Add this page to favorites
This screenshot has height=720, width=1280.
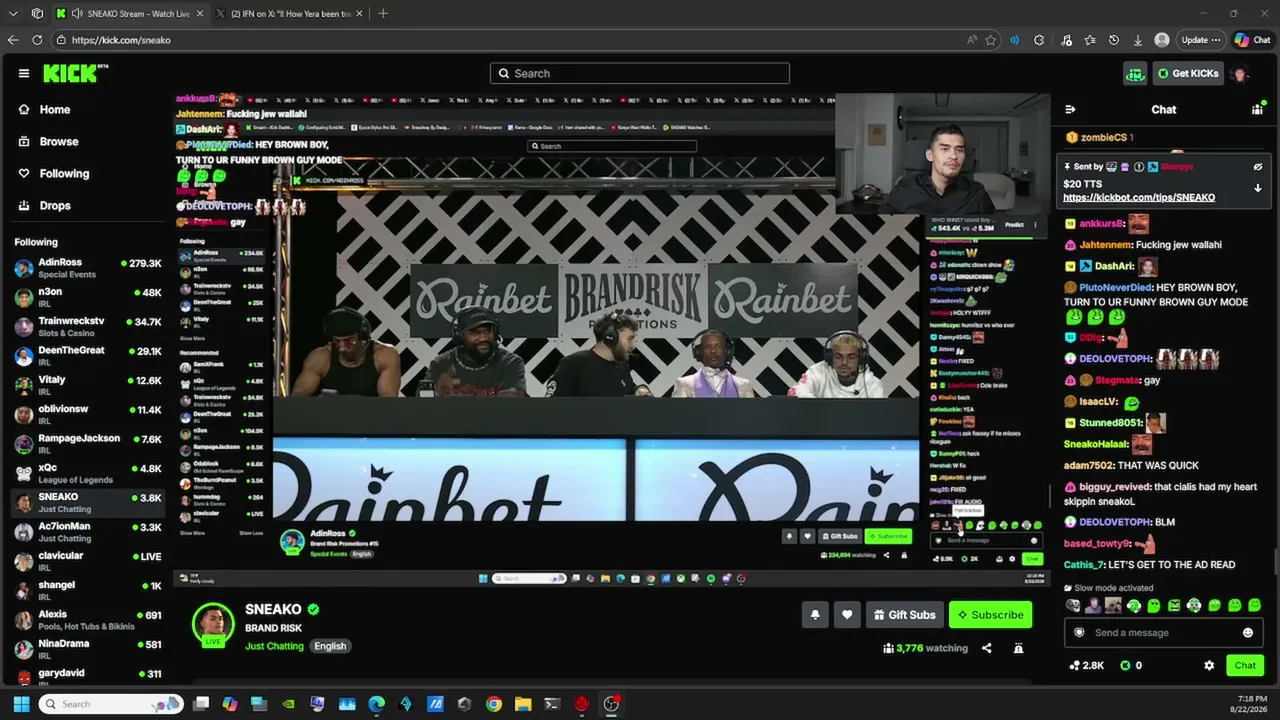[x=991, y=40]
